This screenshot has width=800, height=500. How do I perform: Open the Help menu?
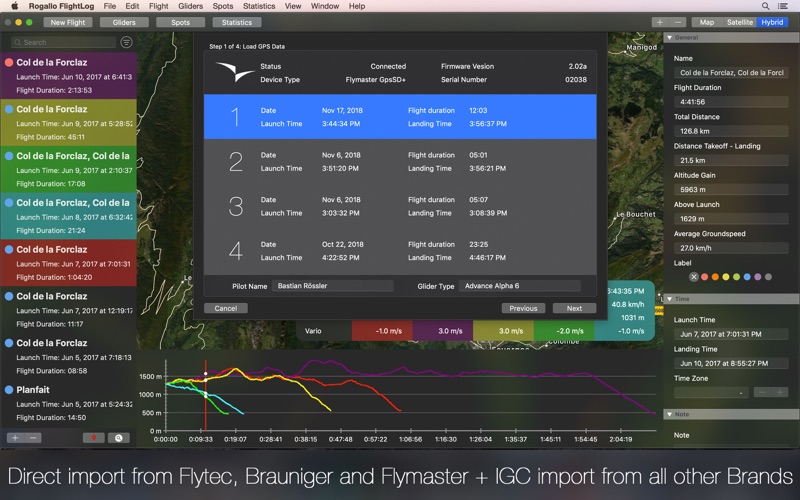[x=357, y=6]
